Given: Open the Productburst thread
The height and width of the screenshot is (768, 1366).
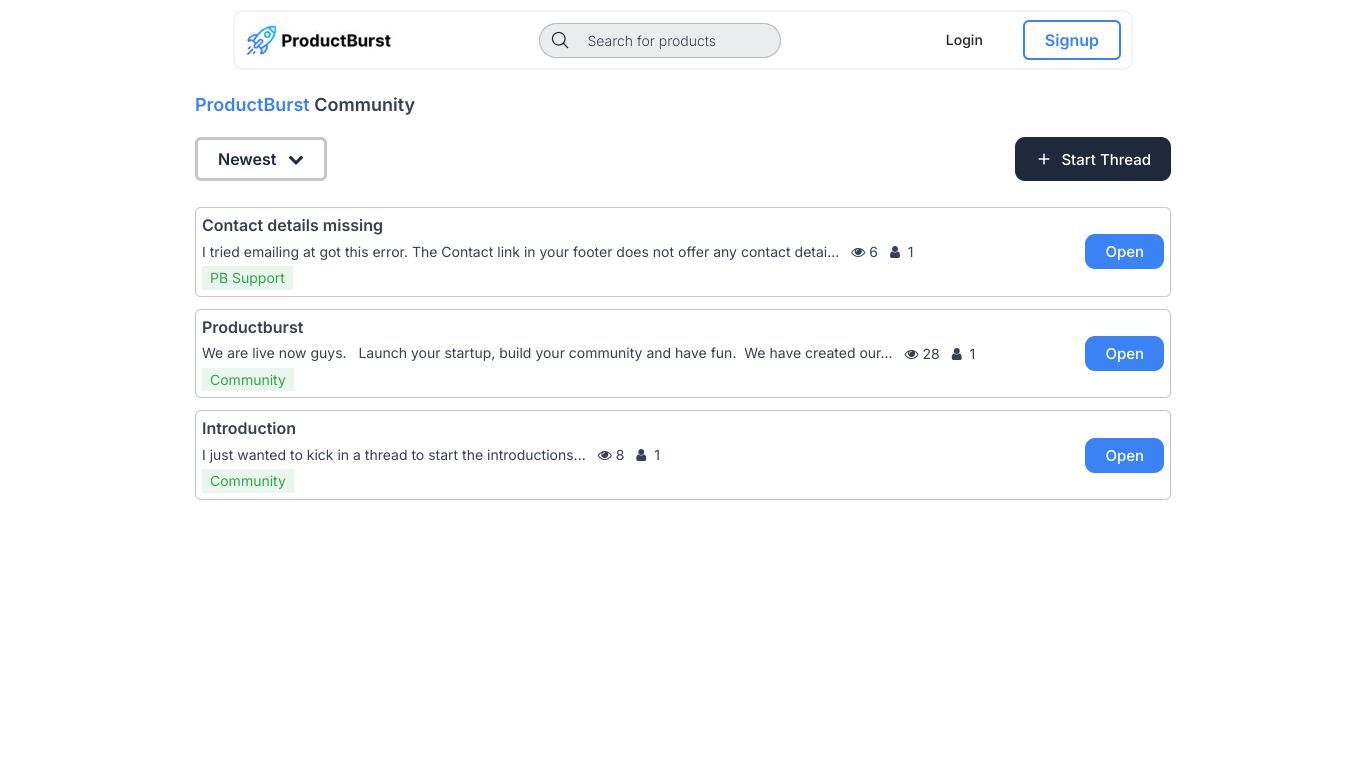Looking at the screenshot, I should coord(1124,354).
